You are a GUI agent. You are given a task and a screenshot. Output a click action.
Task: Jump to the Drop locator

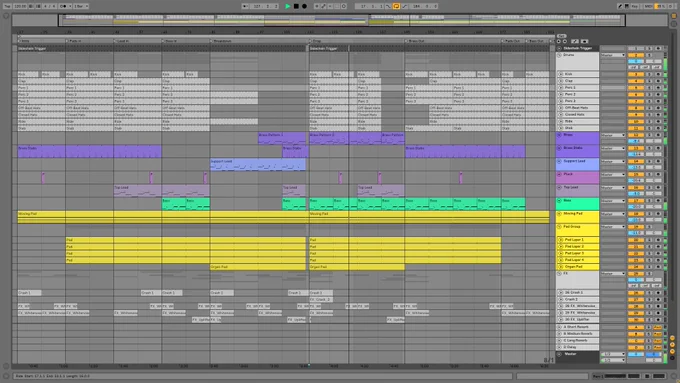[315, 41]
